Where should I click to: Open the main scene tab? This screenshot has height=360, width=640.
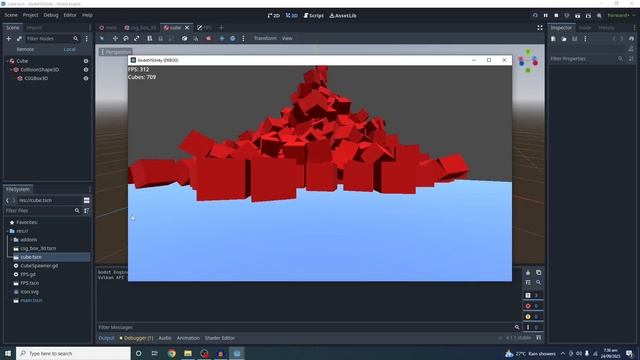point(108,28)
